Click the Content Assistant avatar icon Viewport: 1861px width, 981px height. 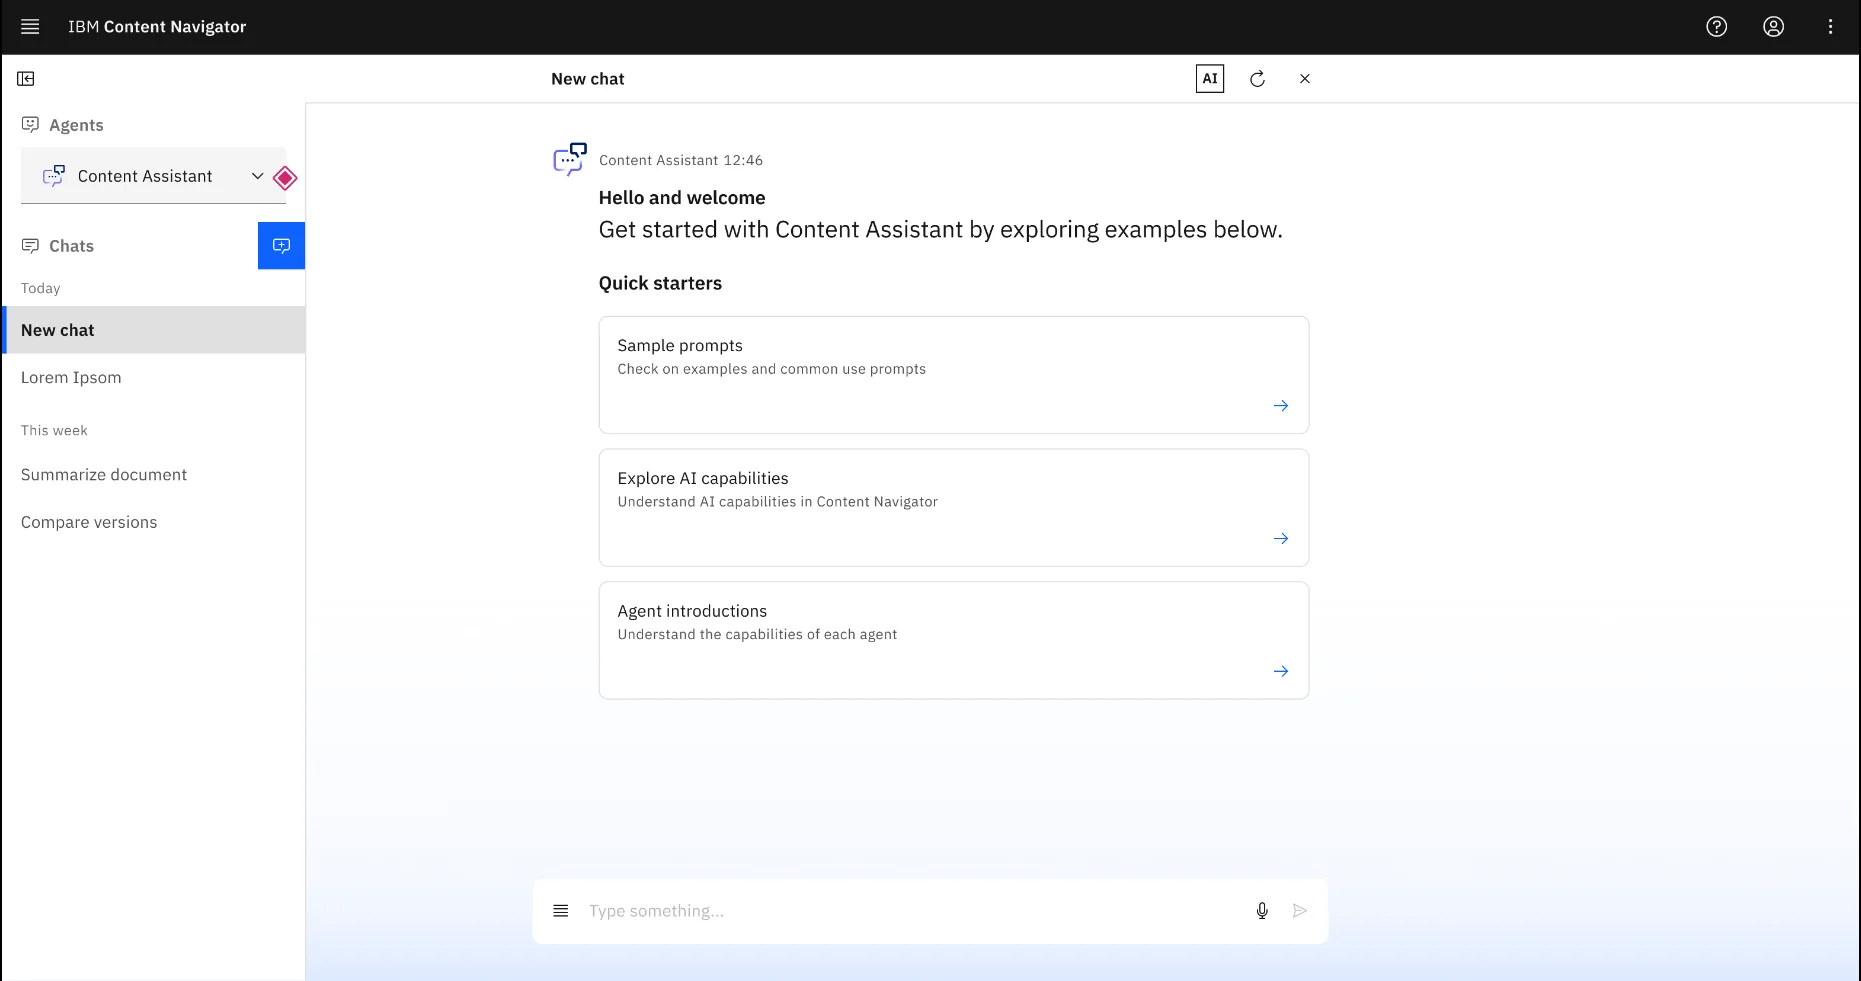570,159
